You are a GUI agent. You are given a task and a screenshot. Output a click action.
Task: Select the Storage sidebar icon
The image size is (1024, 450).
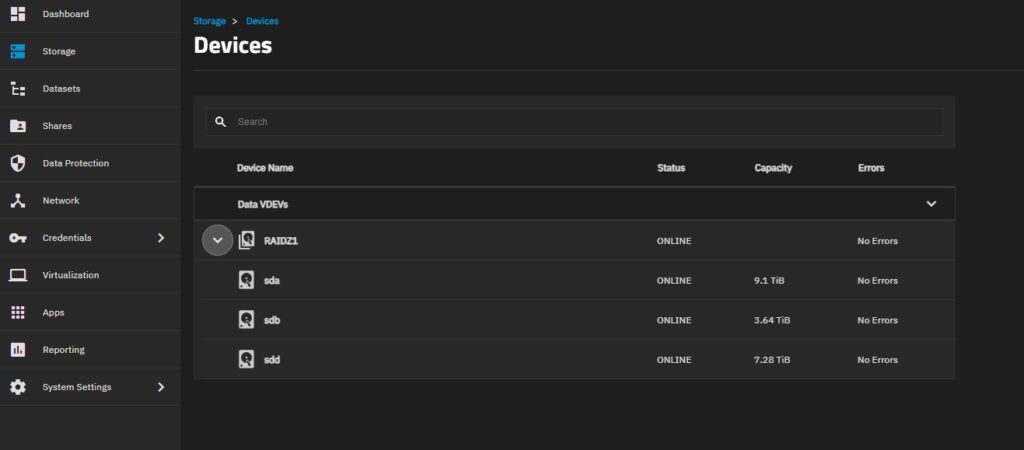click(18, 51)
